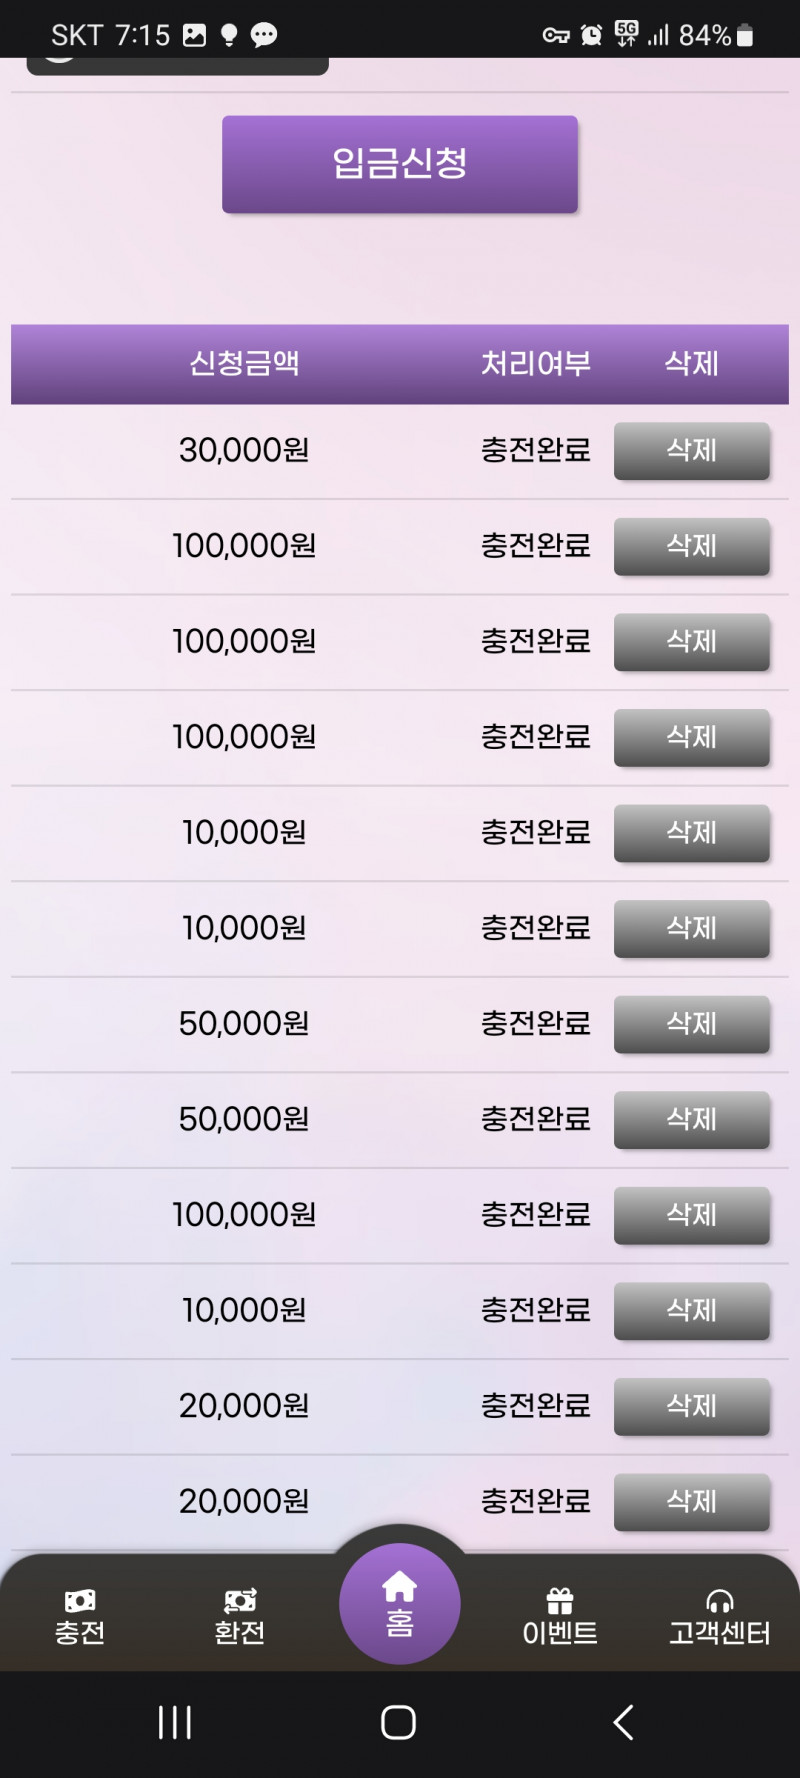Tap the battery indicator in status bar
The height and width of the screenshot is (1778, 800).
click(x=745, y=36)
